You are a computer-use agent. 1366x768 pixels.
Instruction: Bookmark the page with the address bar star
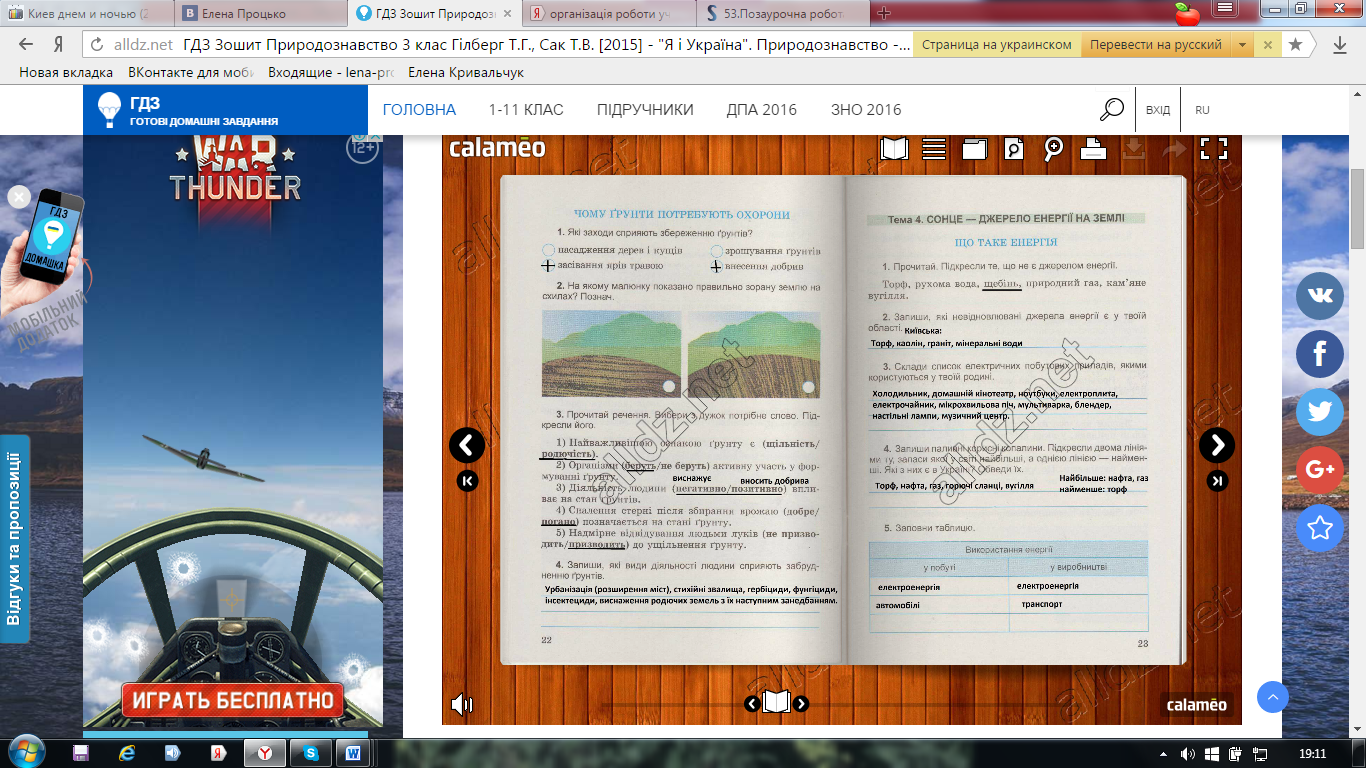[1295, 45]
